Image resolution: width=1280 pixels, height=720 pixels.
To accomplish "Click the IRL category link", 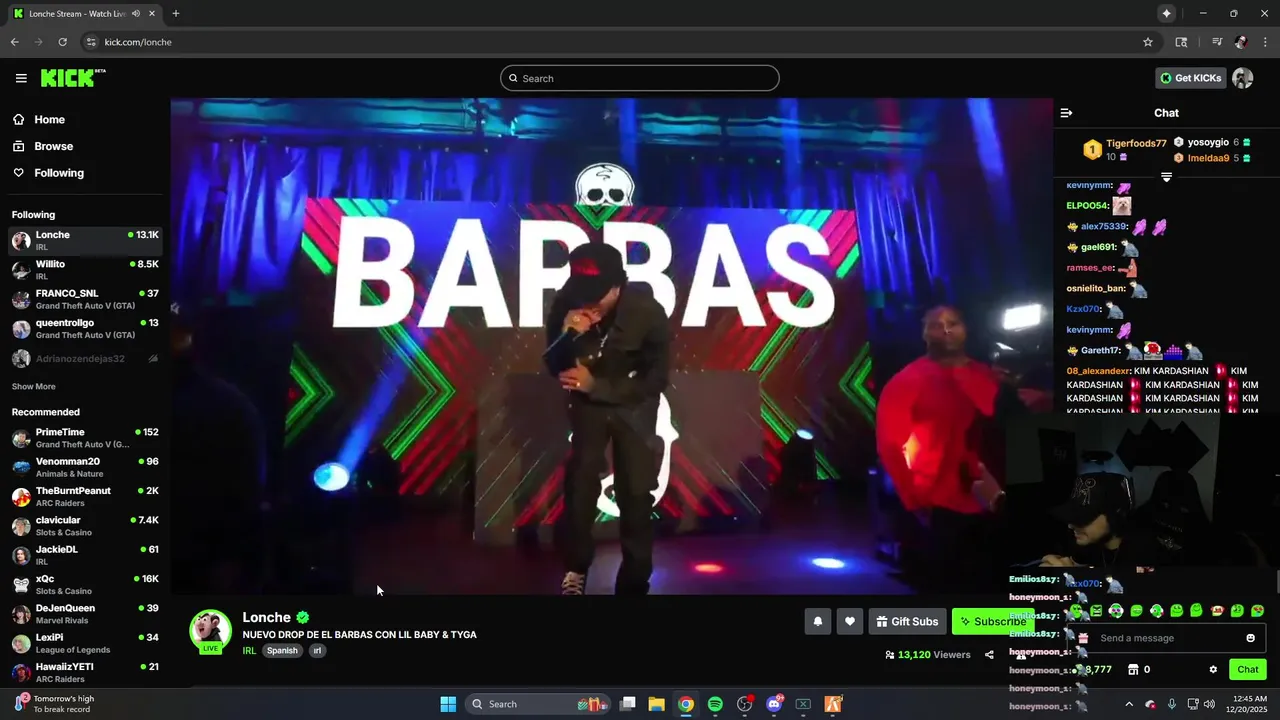I will (x=249, y=650).
